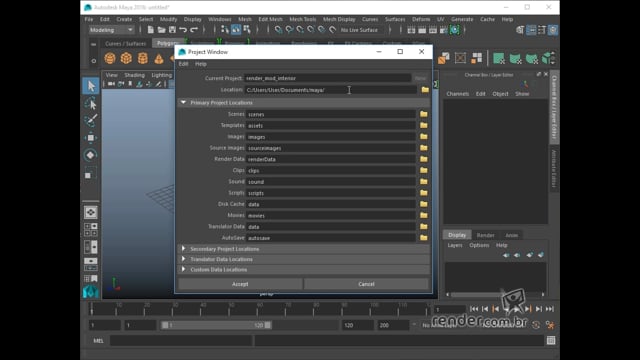640x360 pixels.
Task: Click the Cancel button
Action: tap(366, 284)
